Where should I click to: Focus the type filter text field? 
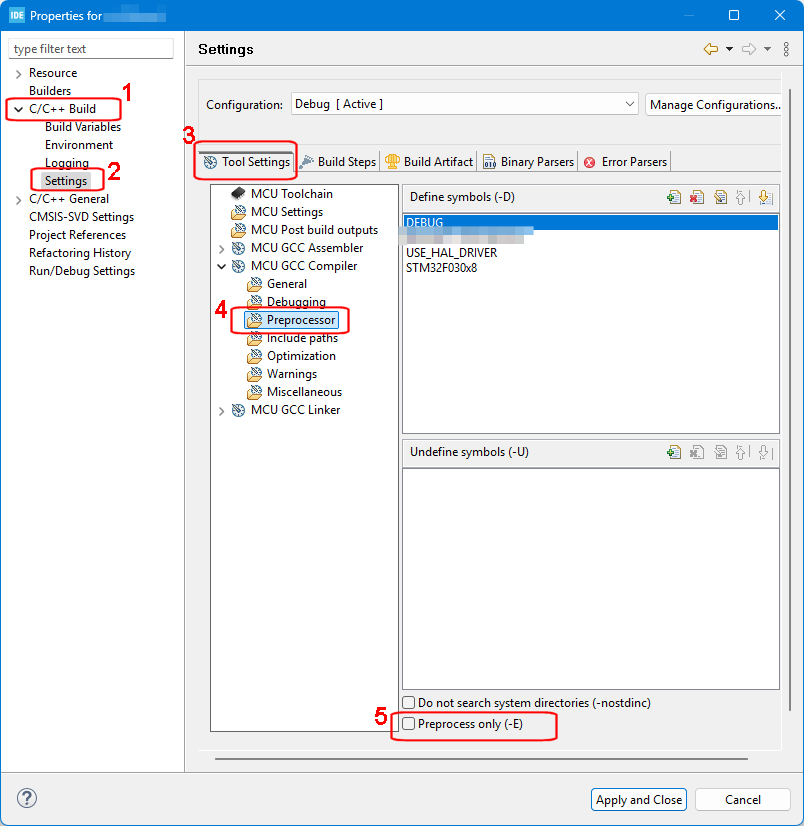pos(91,49)
